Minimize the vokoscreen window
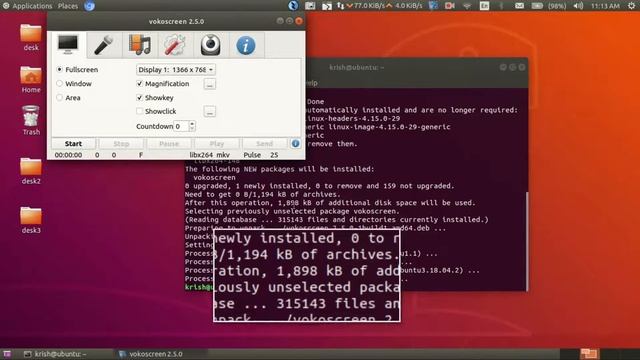640x360 pixels. [x=280, y=21]
